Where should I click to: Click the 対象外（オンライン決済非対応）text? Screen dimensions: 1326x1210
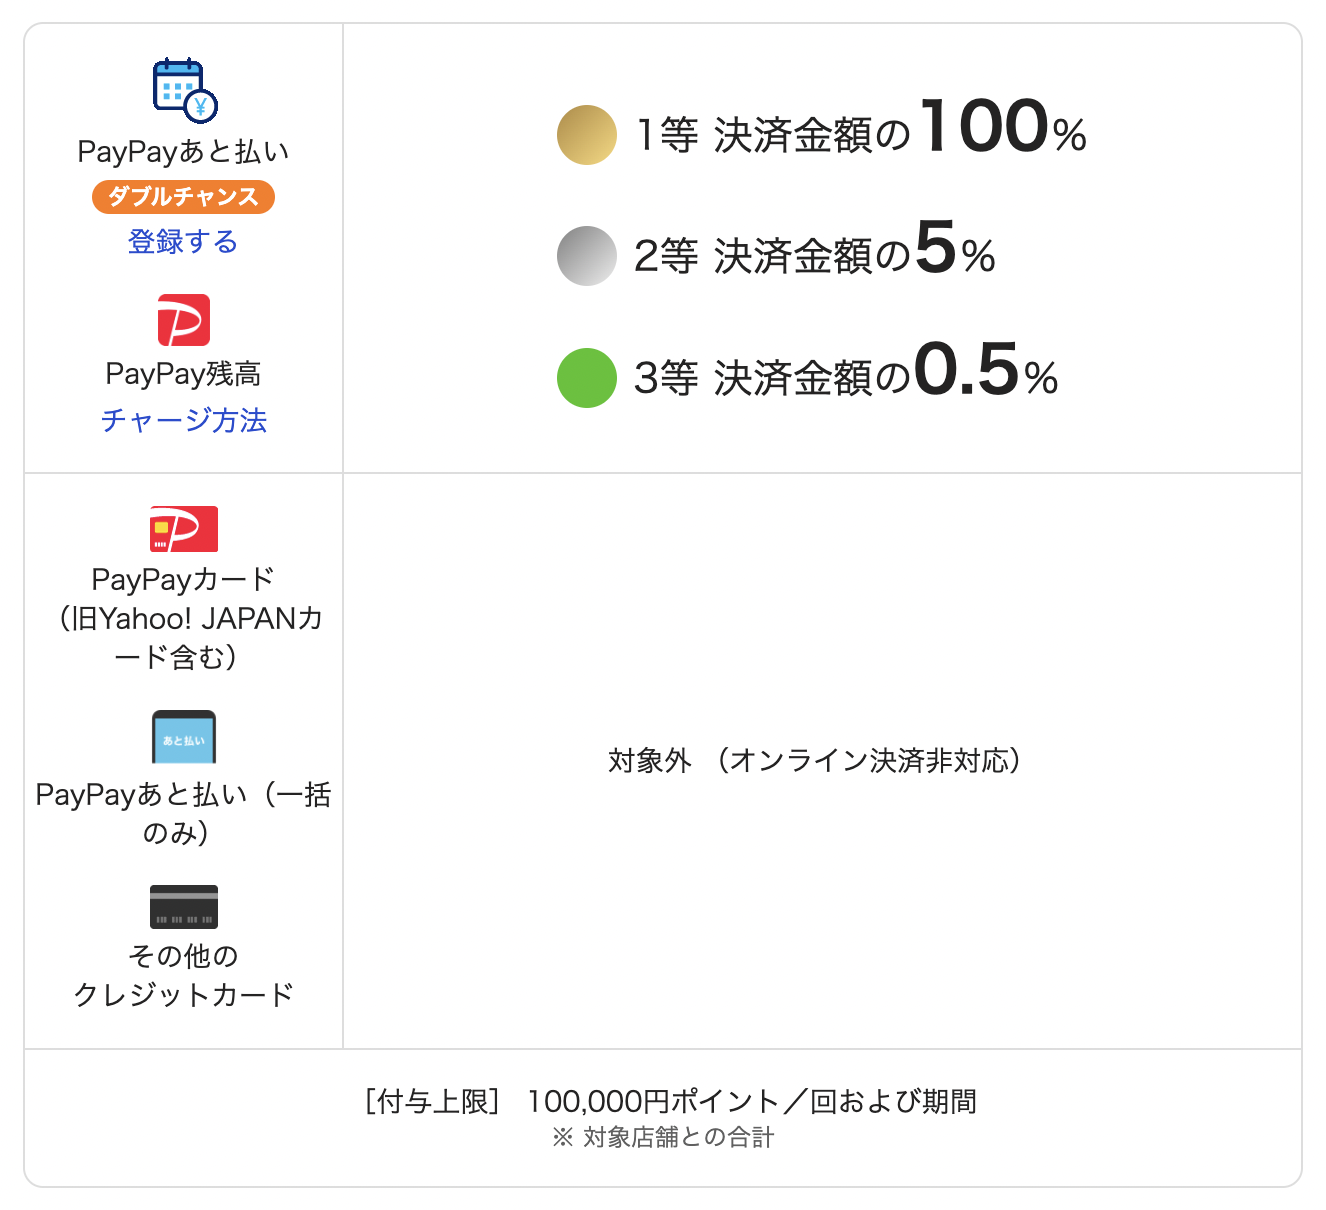(x=815, y=761)
